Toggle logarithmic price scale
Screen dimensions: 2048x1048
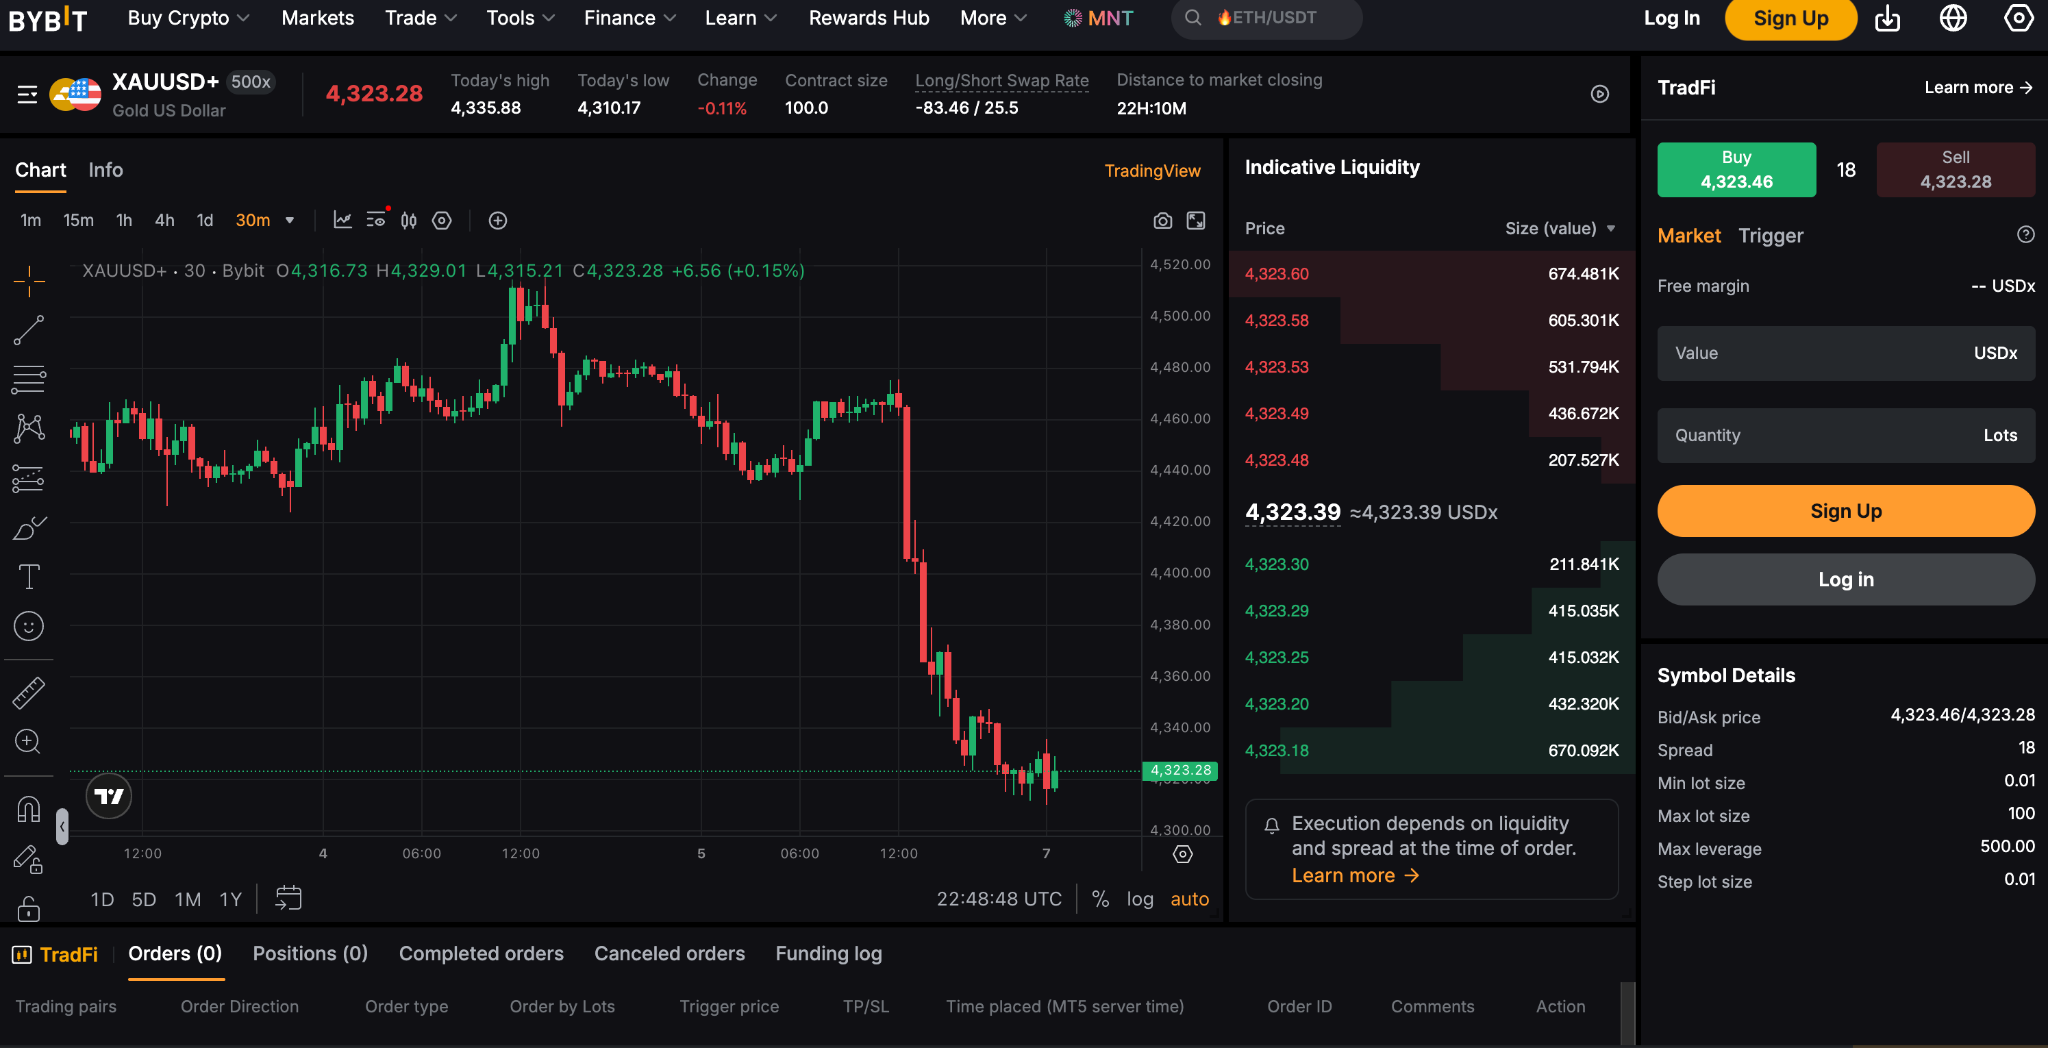click(1140, 899)
